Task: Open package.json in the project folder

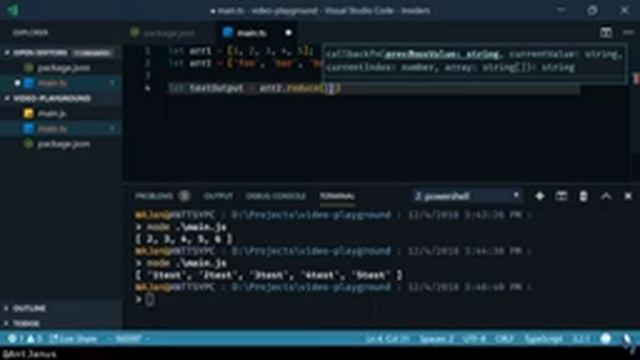Action: click(64, 144)
